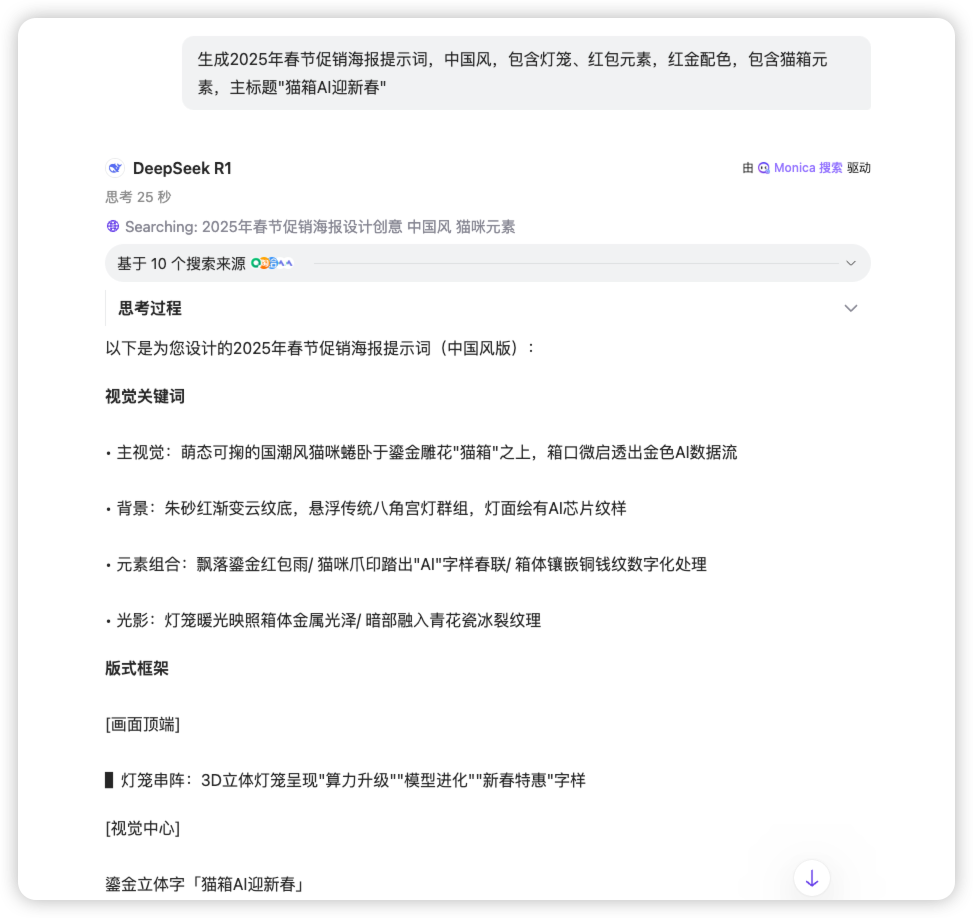Click the search source favicons cluster

pyautogui.click(x=272, y=264)
